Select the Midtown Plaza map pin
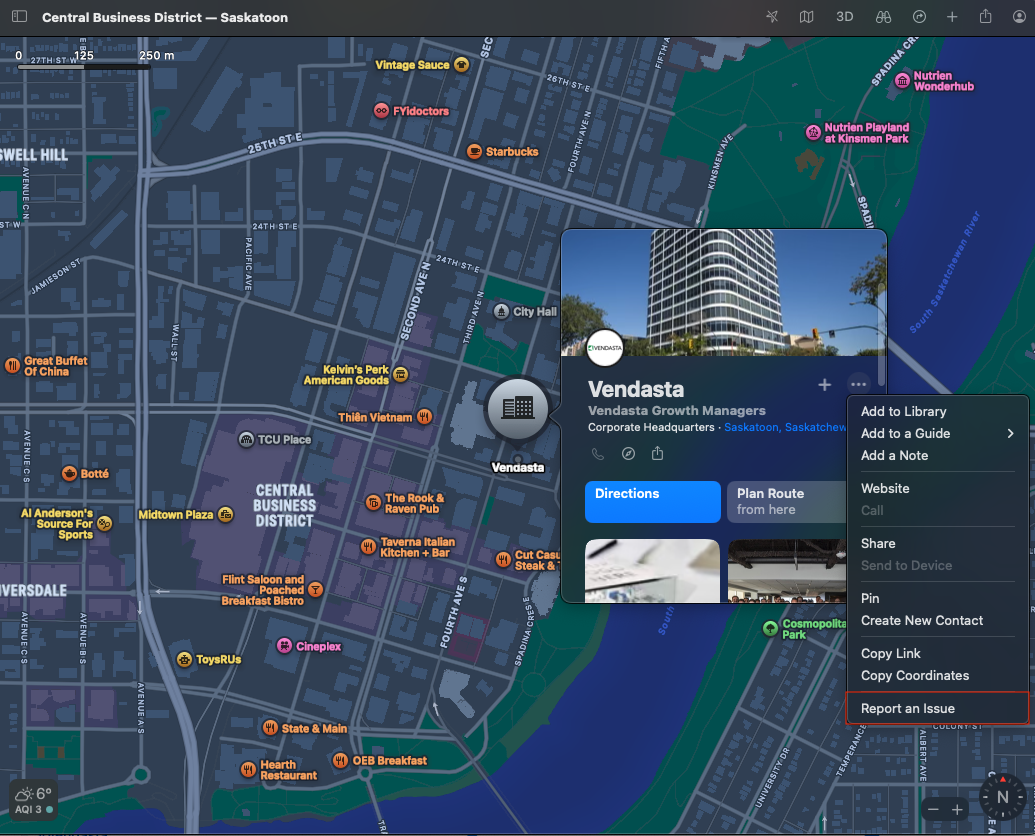This screenshot has width=1035, height=836. [x=225, y=515]
